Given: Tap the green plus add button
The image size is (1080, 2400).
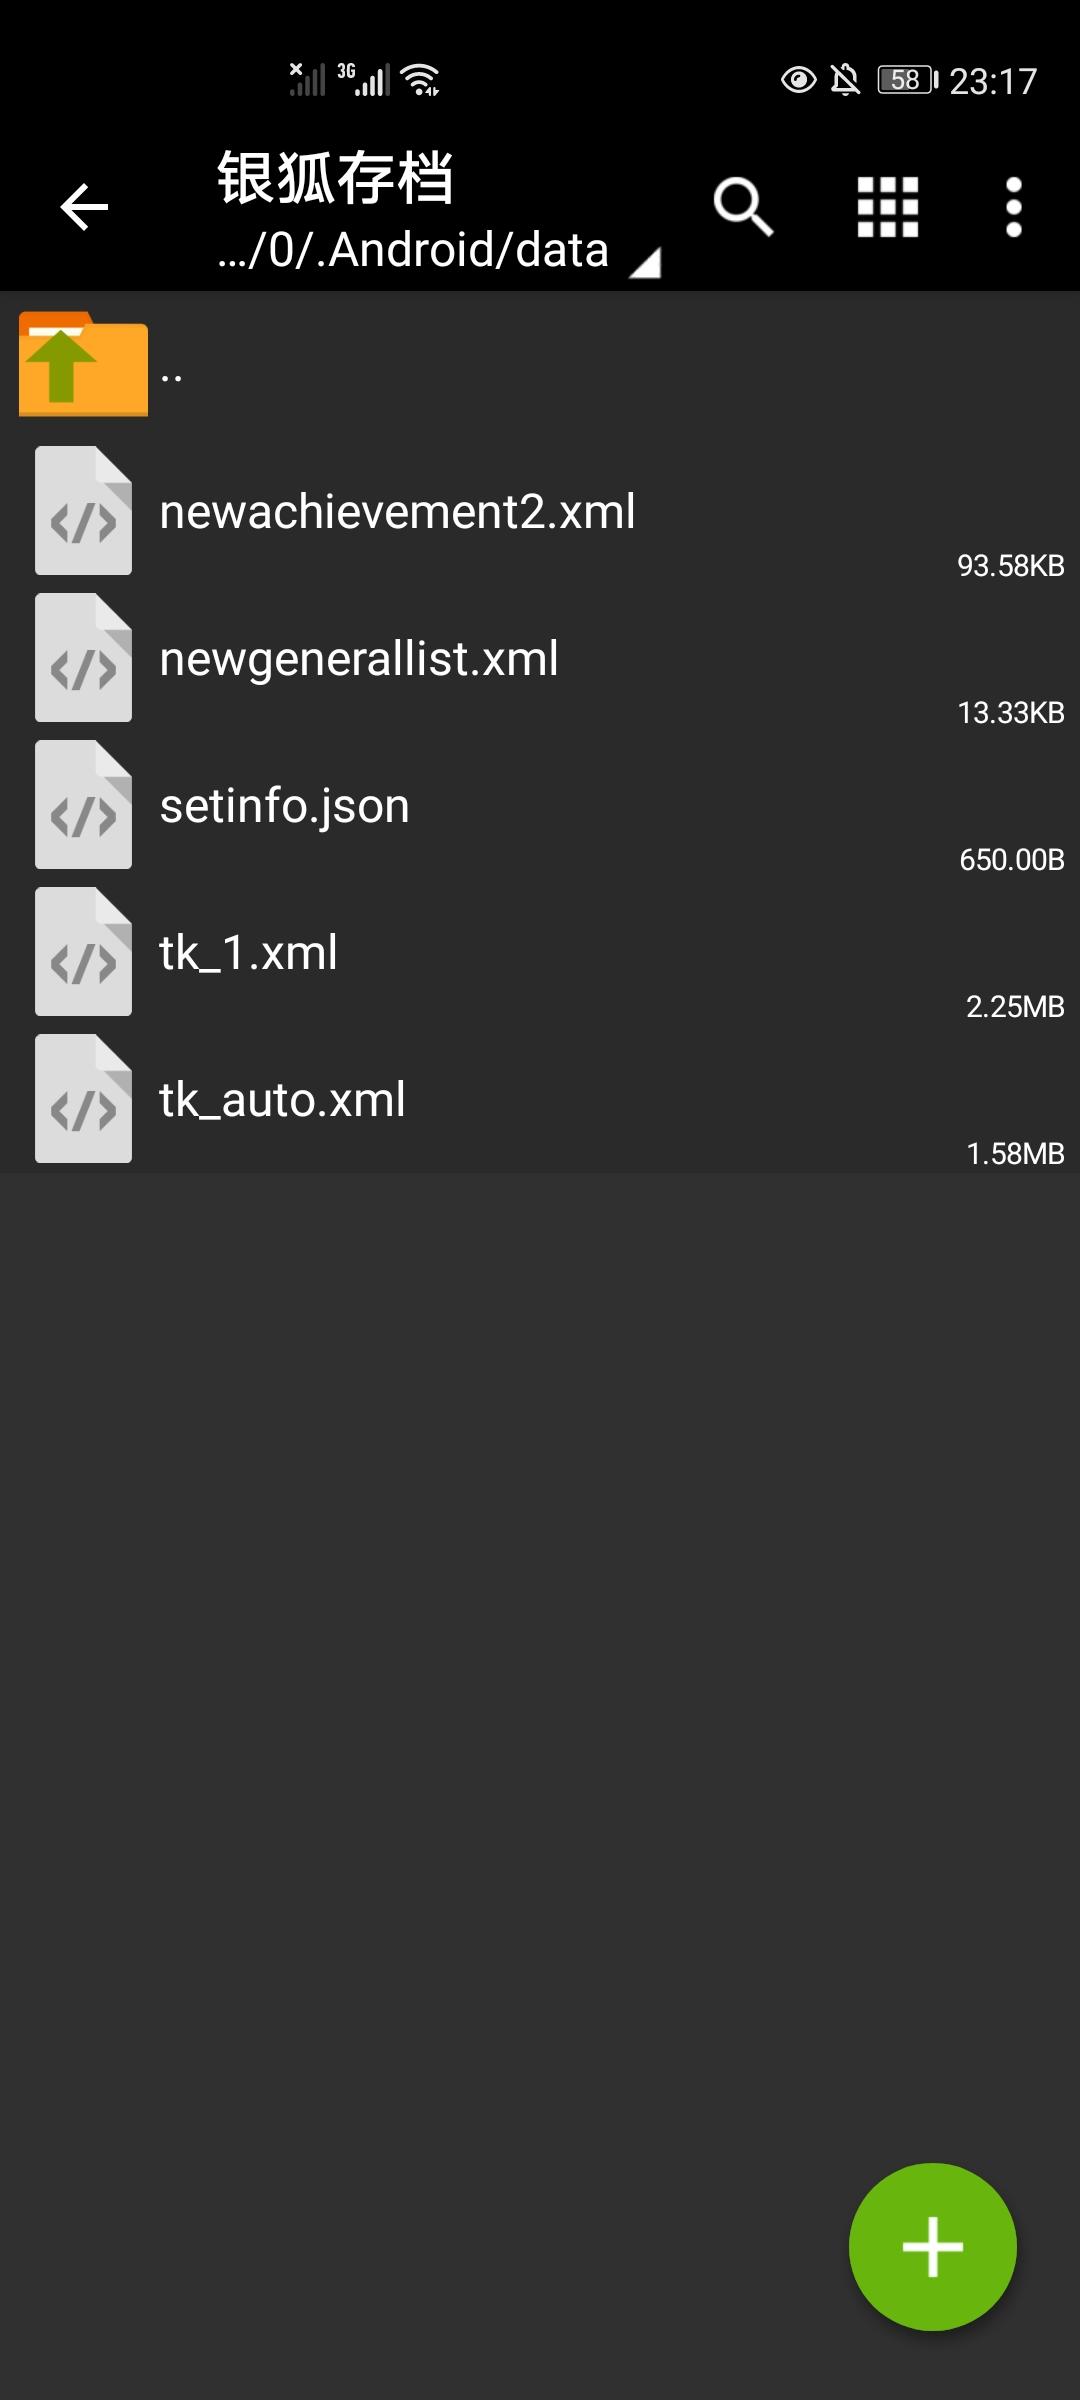Looking at the screenshot, I should point(932,2247).
